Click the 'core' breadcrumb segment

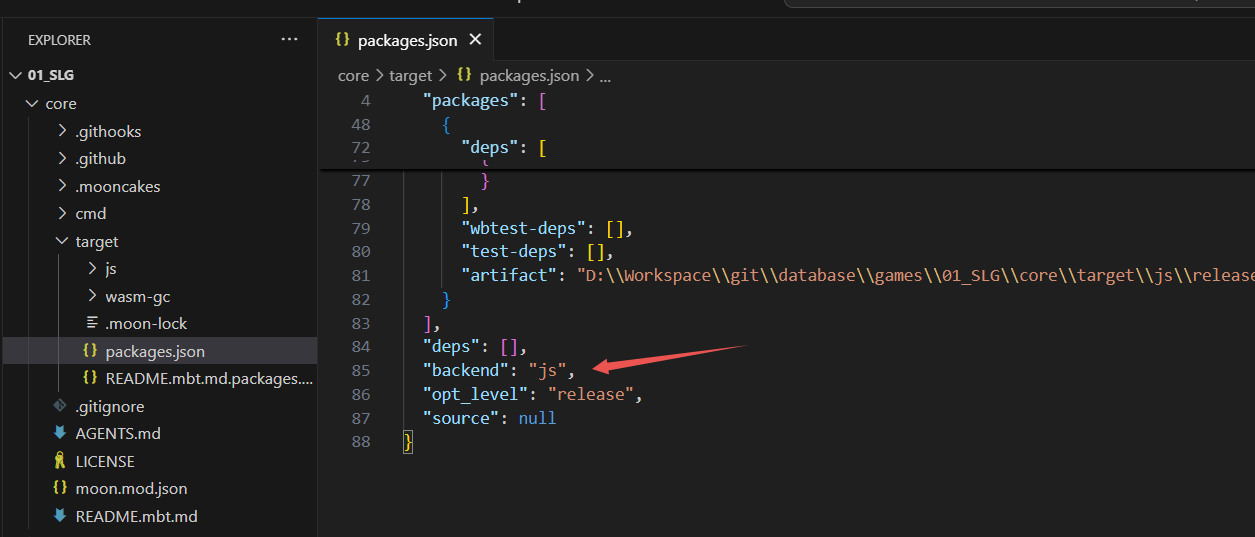point(353,76)
